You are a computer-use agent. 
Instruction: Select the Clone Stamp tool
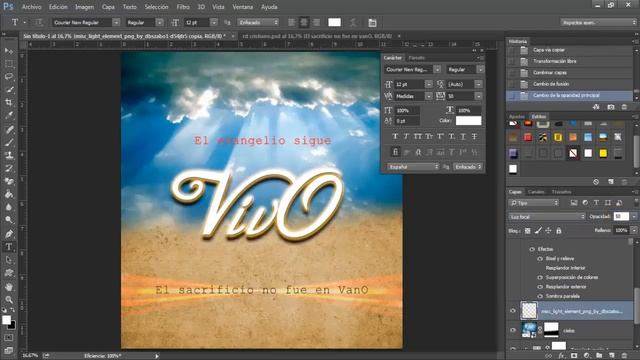(9, 155)
